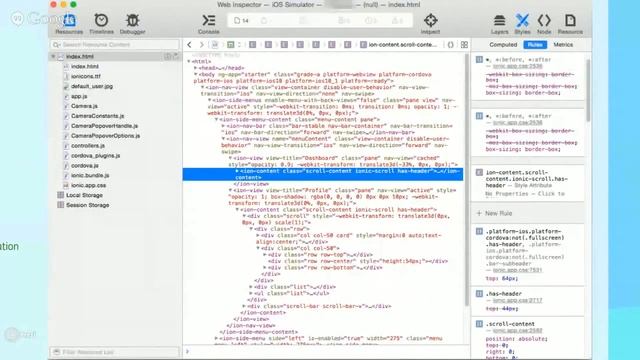Open the ionic.app.css:2717 source link

518,300
